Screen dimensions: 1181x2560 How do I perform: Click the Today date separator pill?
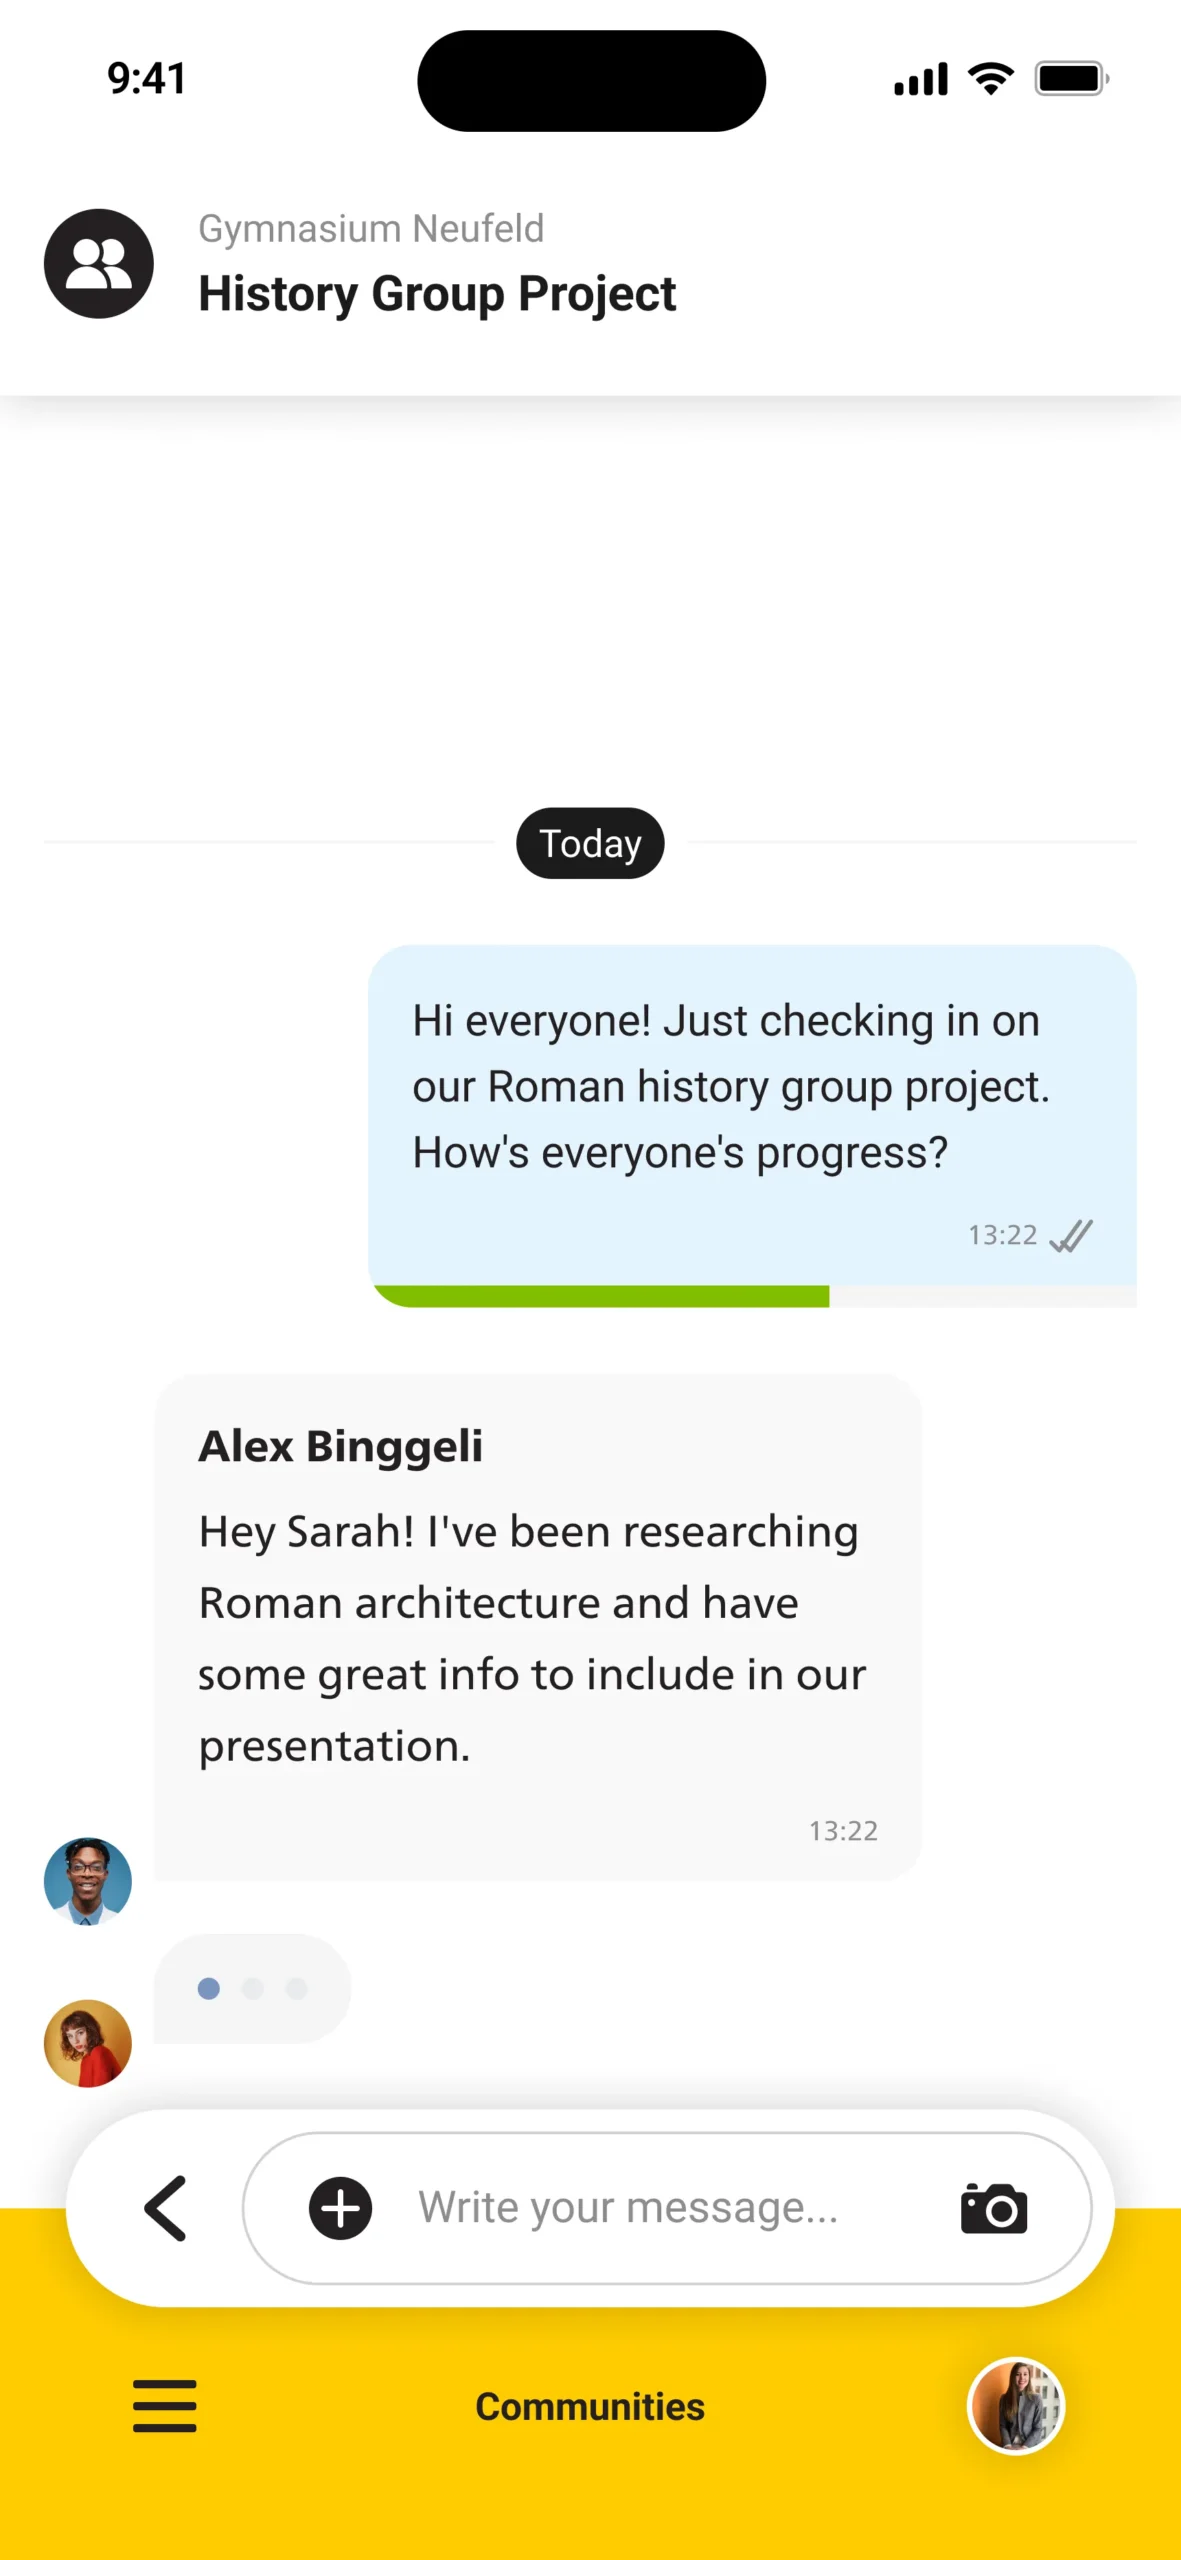[x=590, y=843]
